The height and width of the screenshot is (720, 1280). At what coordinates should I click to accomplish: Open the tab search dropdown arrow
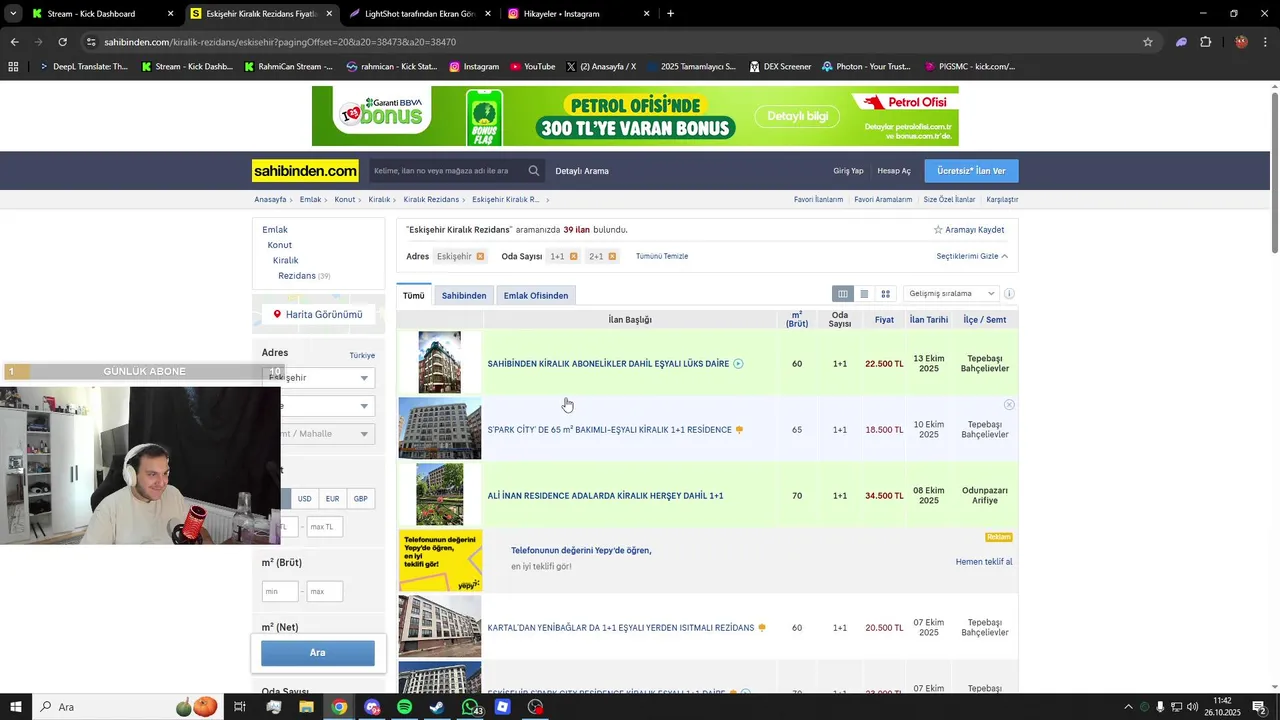click(13, 14)
